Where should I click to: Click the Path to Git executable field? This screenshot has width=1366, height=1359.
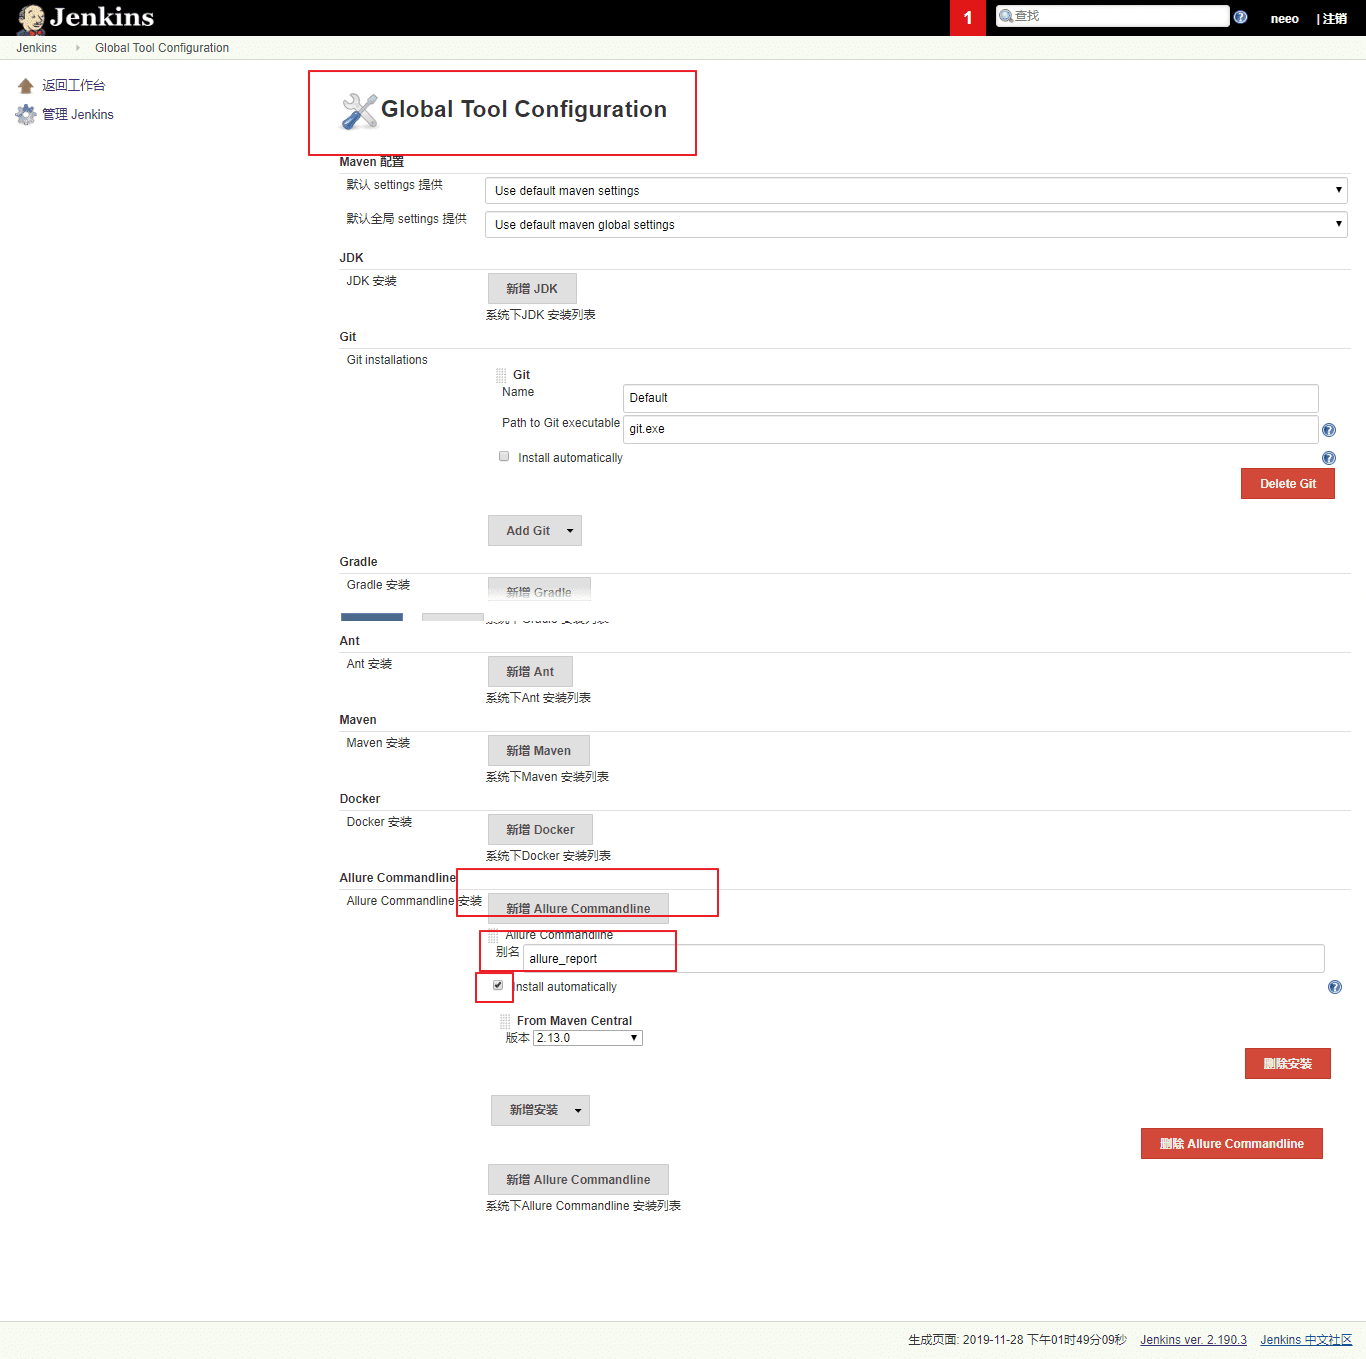[x=970, y=429]
